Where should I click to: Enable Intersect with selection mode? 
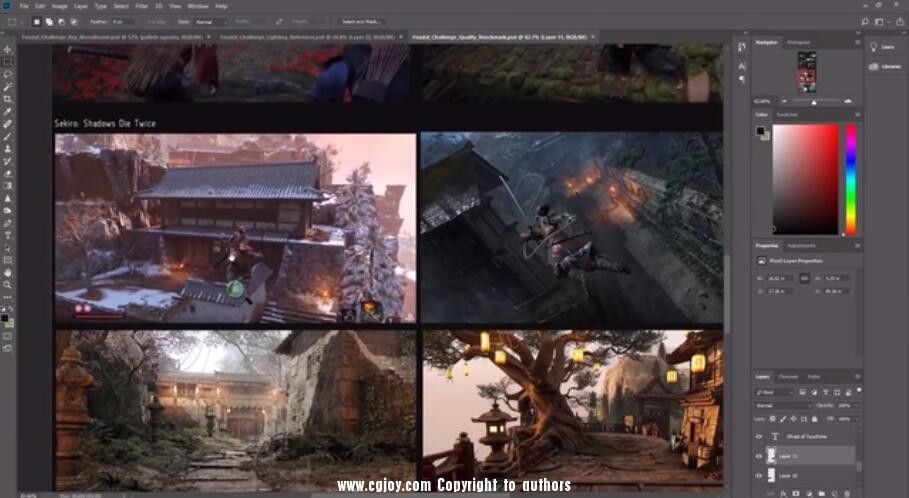click(74, 21)
